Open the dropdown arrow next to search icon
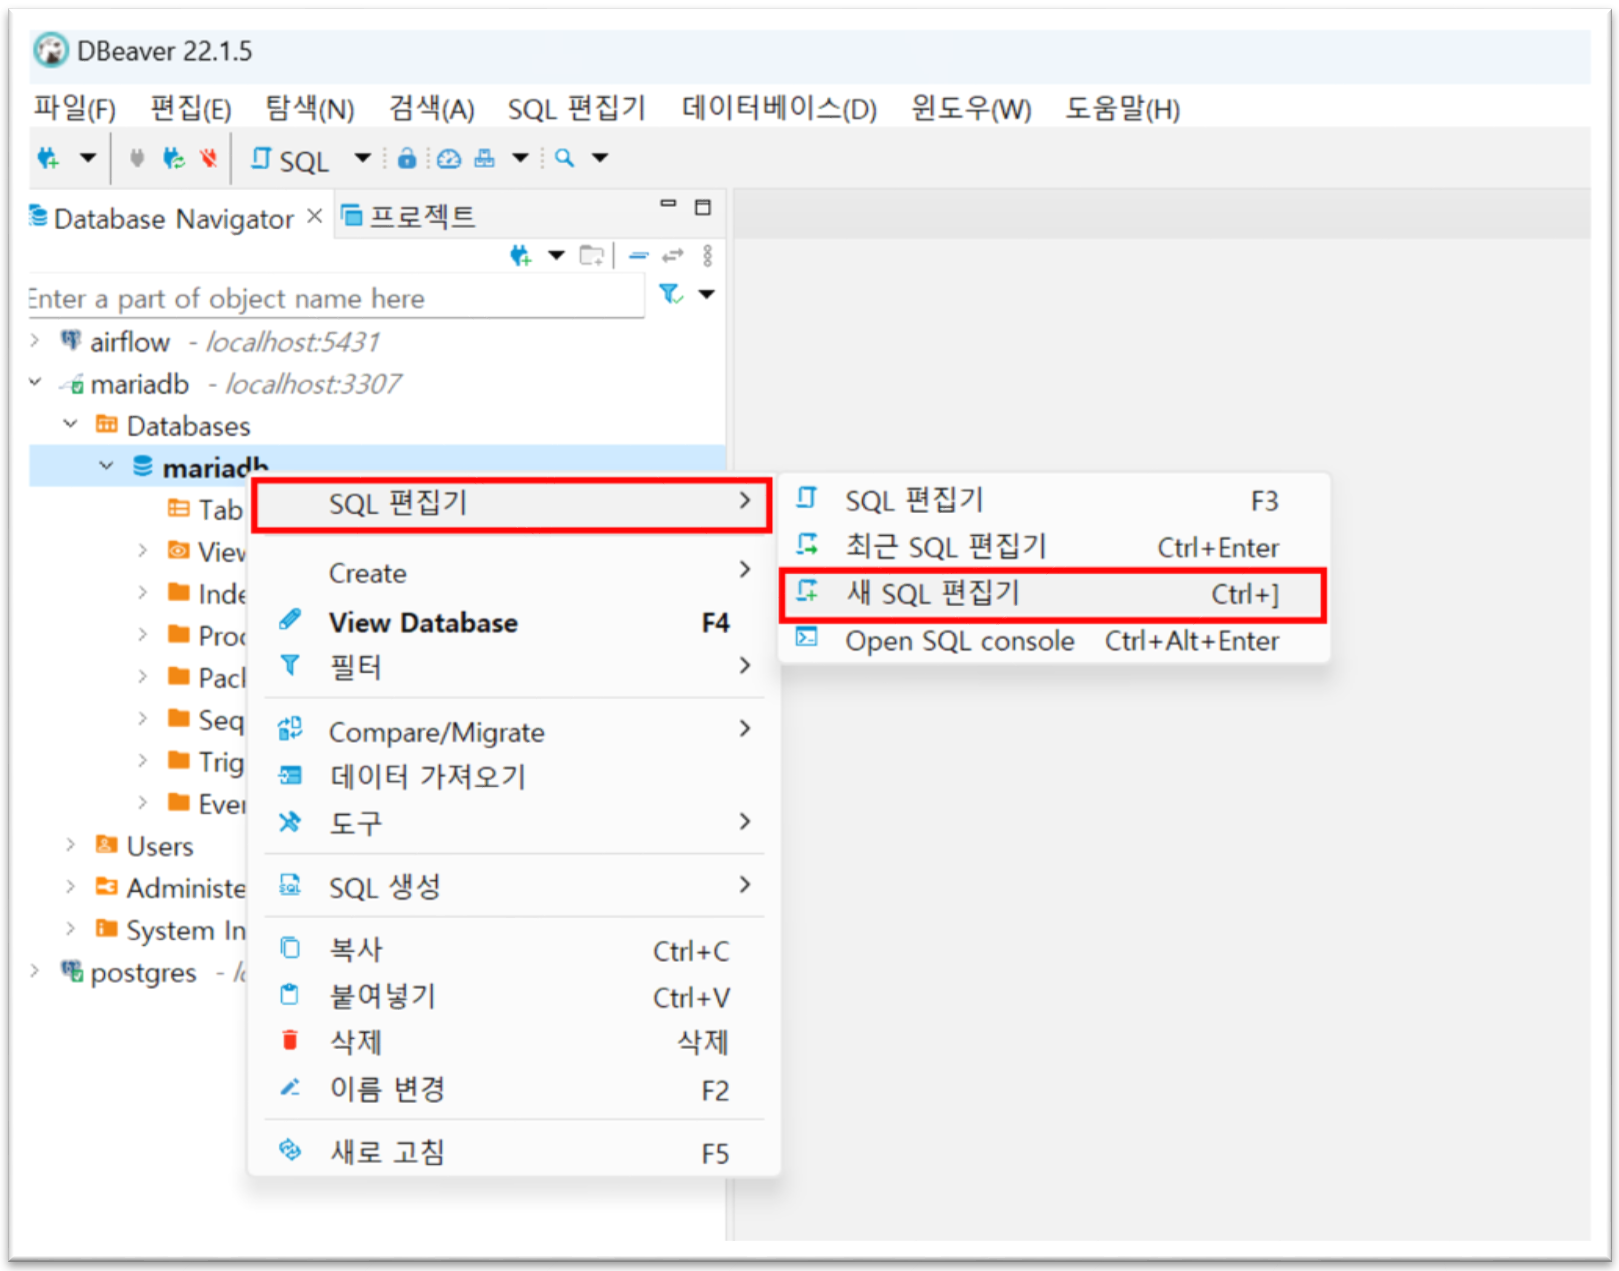This screenshot has width=1619, height=1271. coord(600,157)
